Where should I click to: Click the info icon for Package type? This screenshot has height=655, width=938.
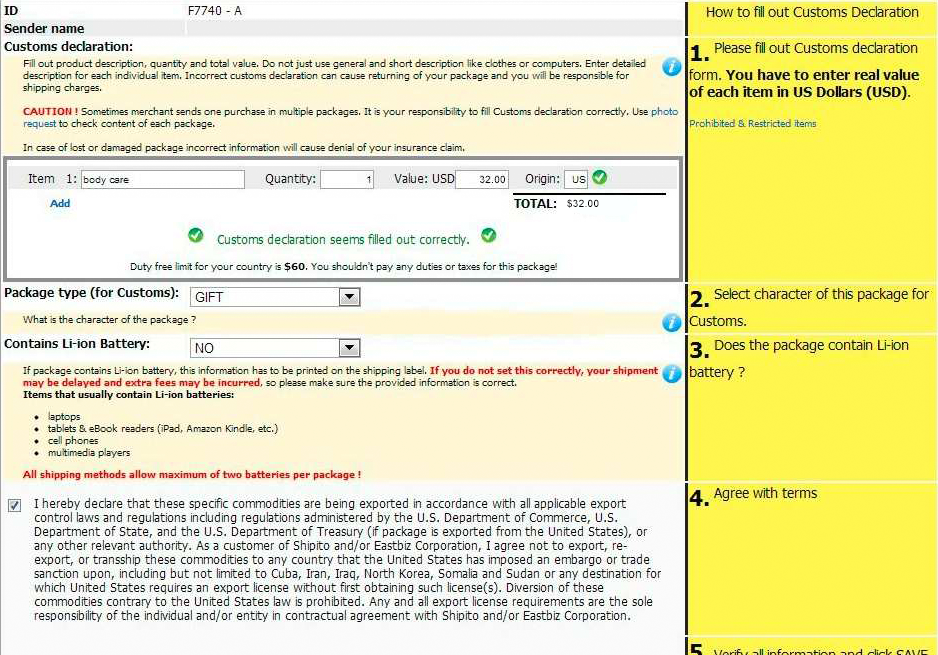(x=672, y=322)
